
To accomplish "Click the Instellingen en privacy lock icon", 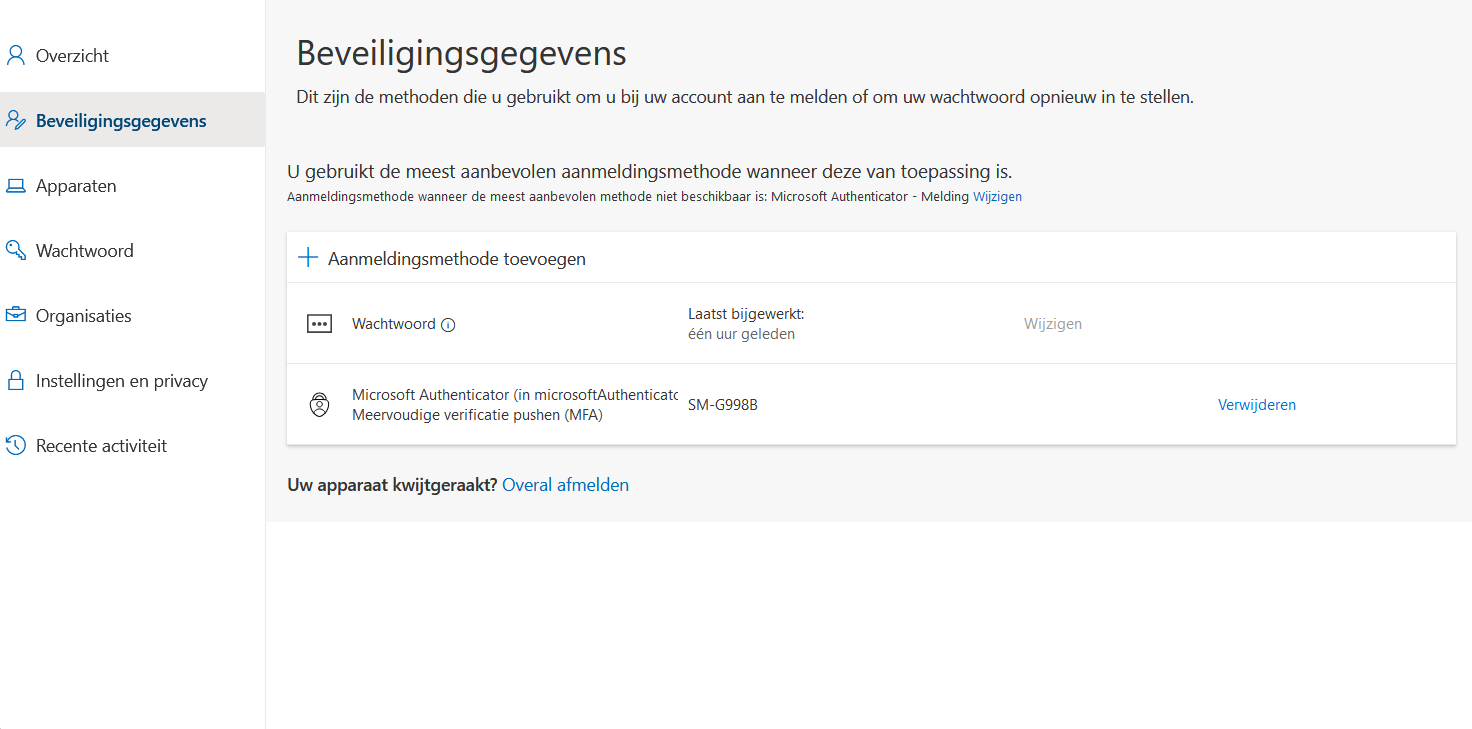I will 14,379.
